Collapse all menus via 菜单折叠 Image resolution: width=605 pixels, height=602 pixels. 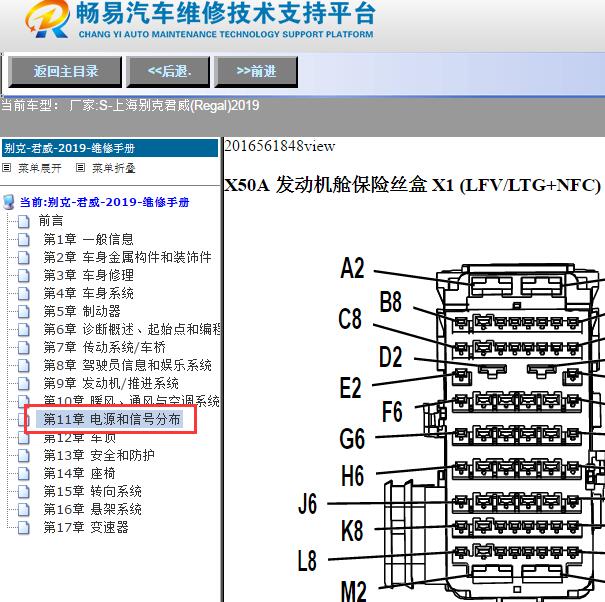coord(113,168)
